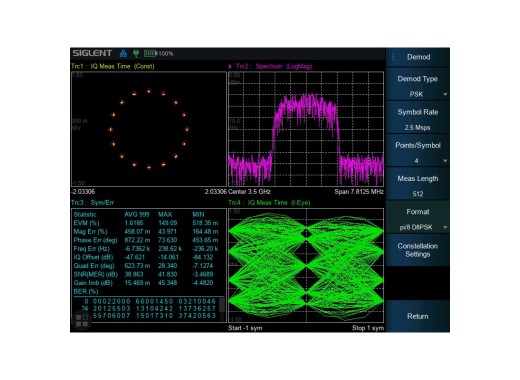Click the MIN column header
The height and width of the screenshot is (380, 520).
198,215
